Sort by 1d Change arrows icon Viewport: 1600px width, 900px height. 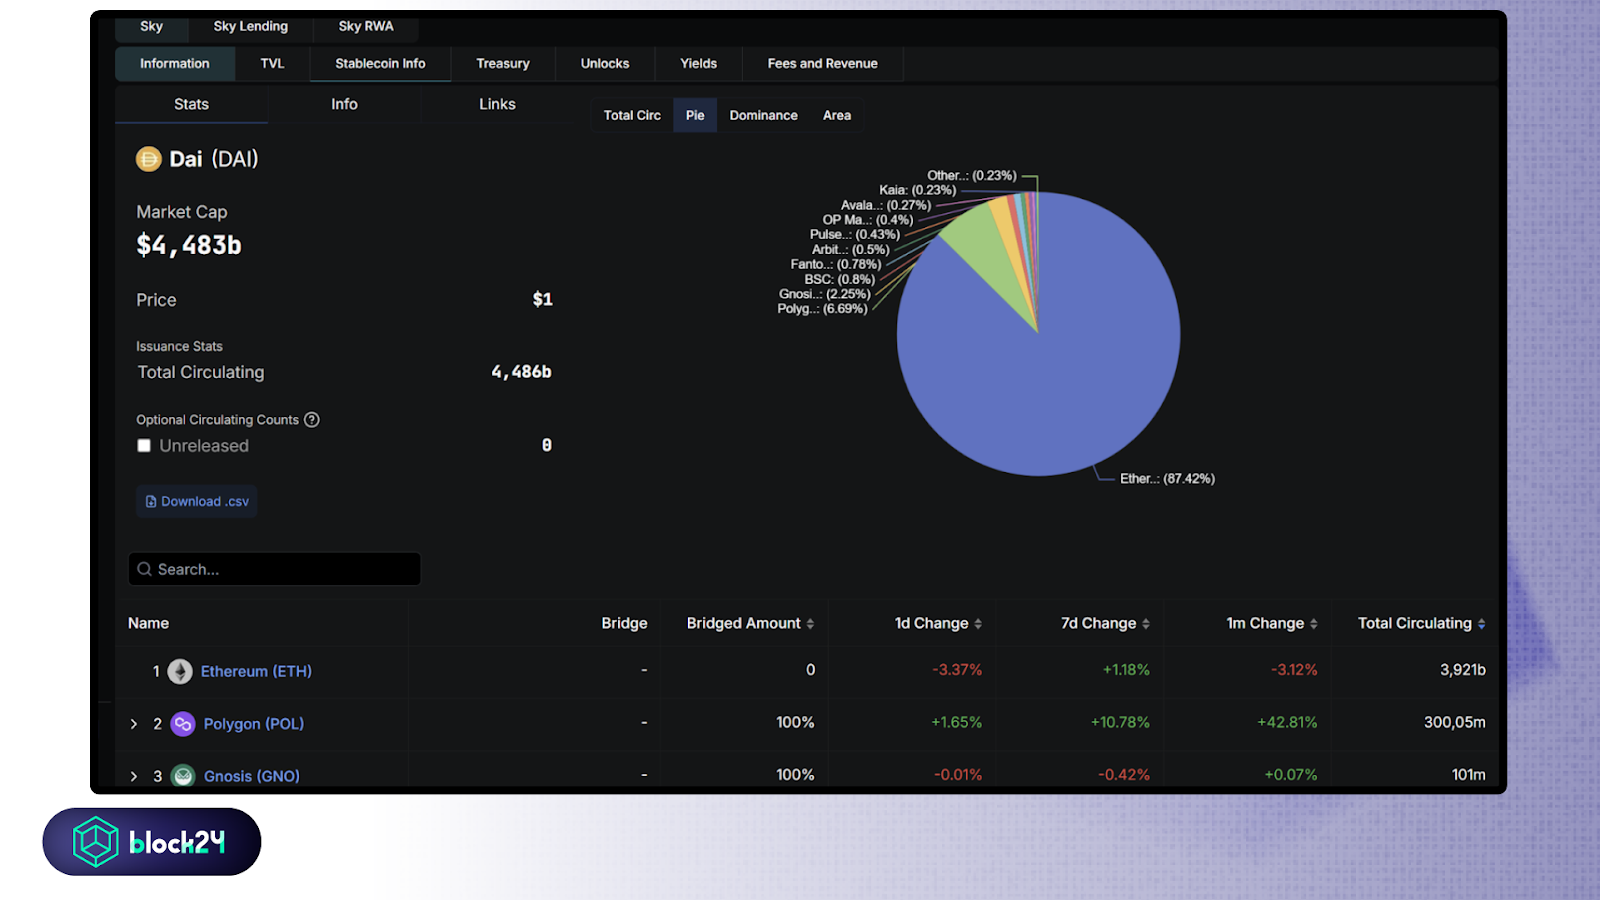pos(978,624)
